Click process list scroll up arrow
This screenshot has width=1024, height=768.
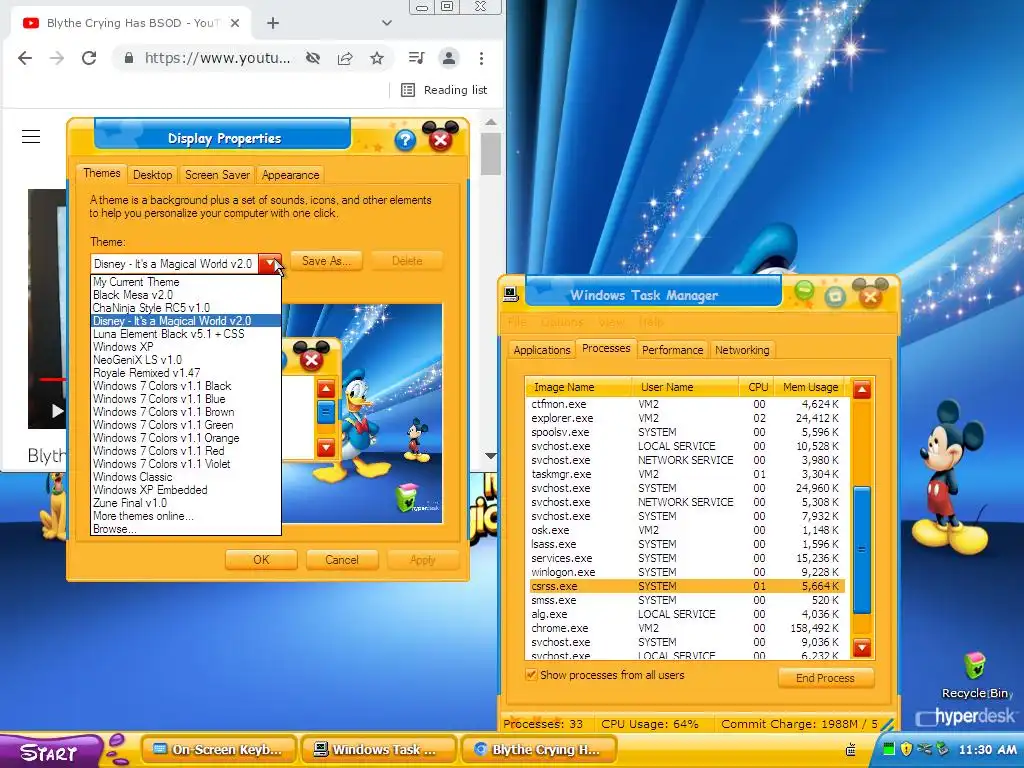861,391
